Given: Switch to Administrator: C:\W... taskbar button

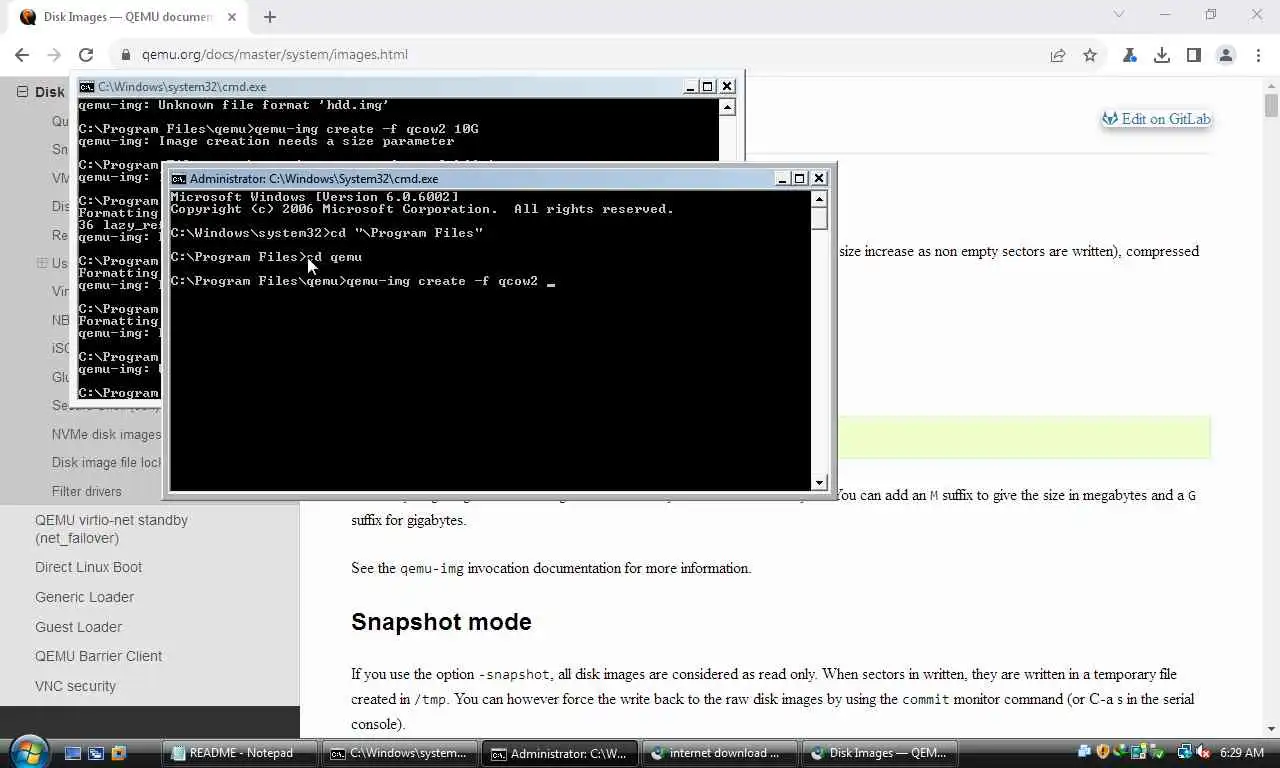Looking at the screenshot, I should (x=560, y=753).
